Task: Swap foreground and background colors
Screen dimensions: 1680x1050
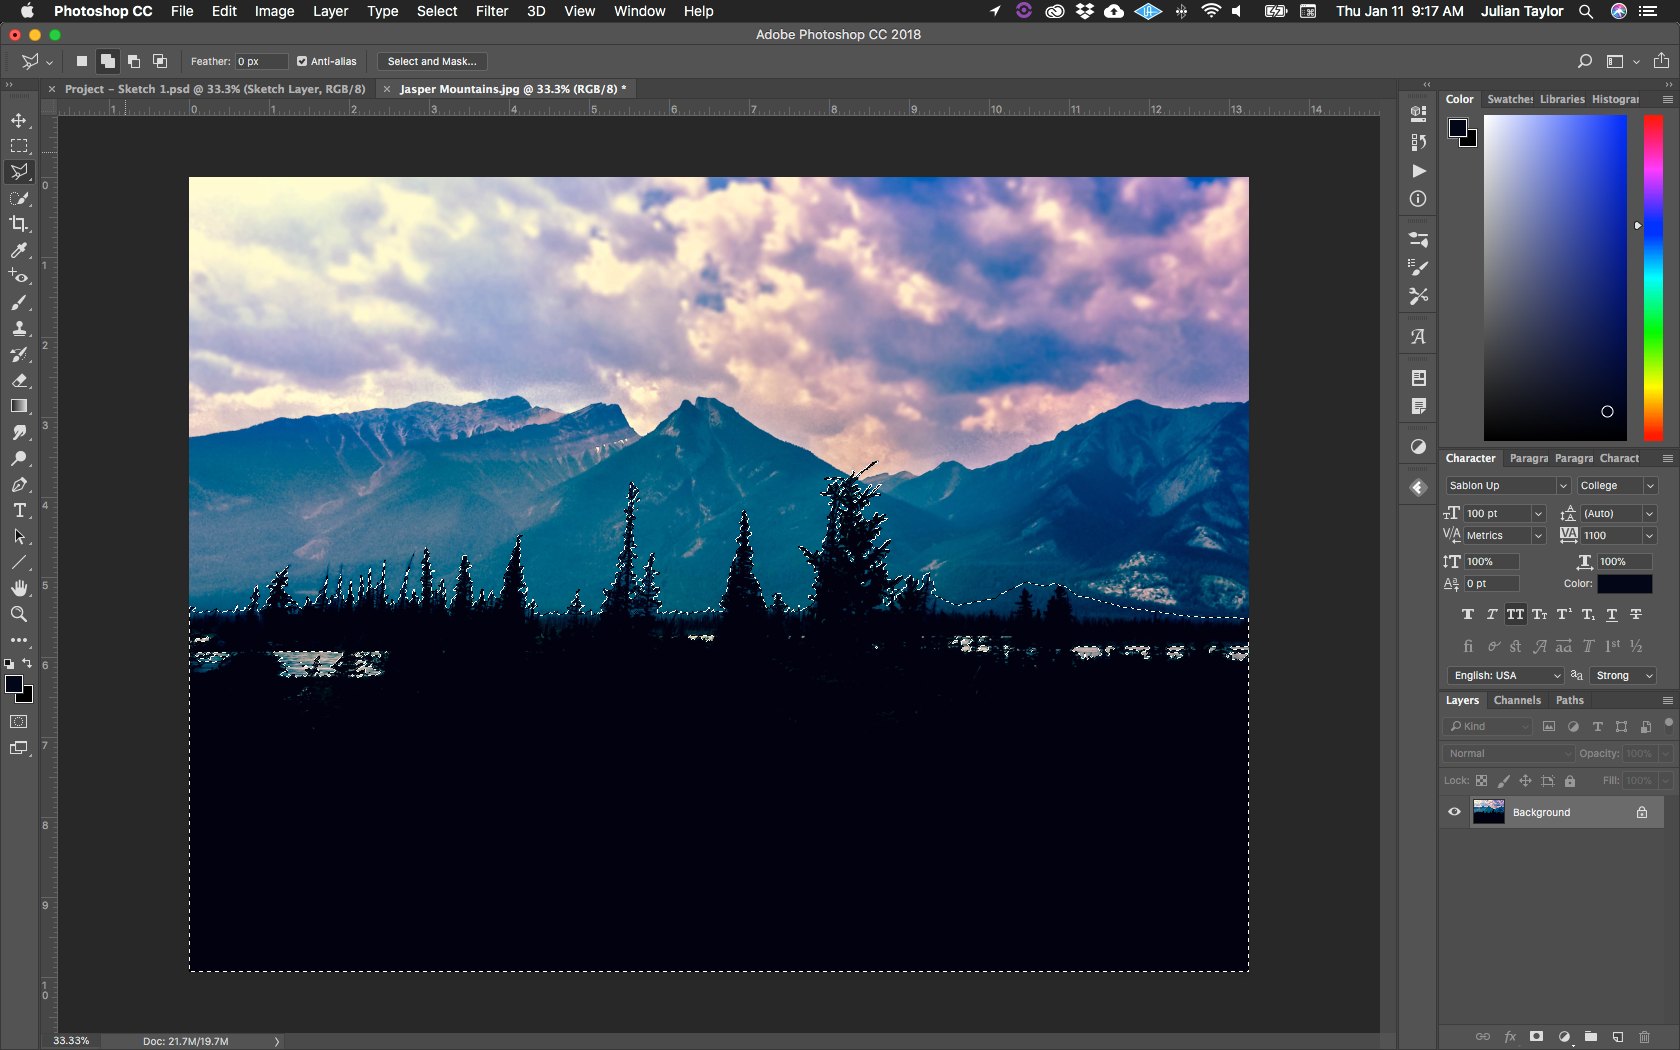Action: click(x=27, y=664)
